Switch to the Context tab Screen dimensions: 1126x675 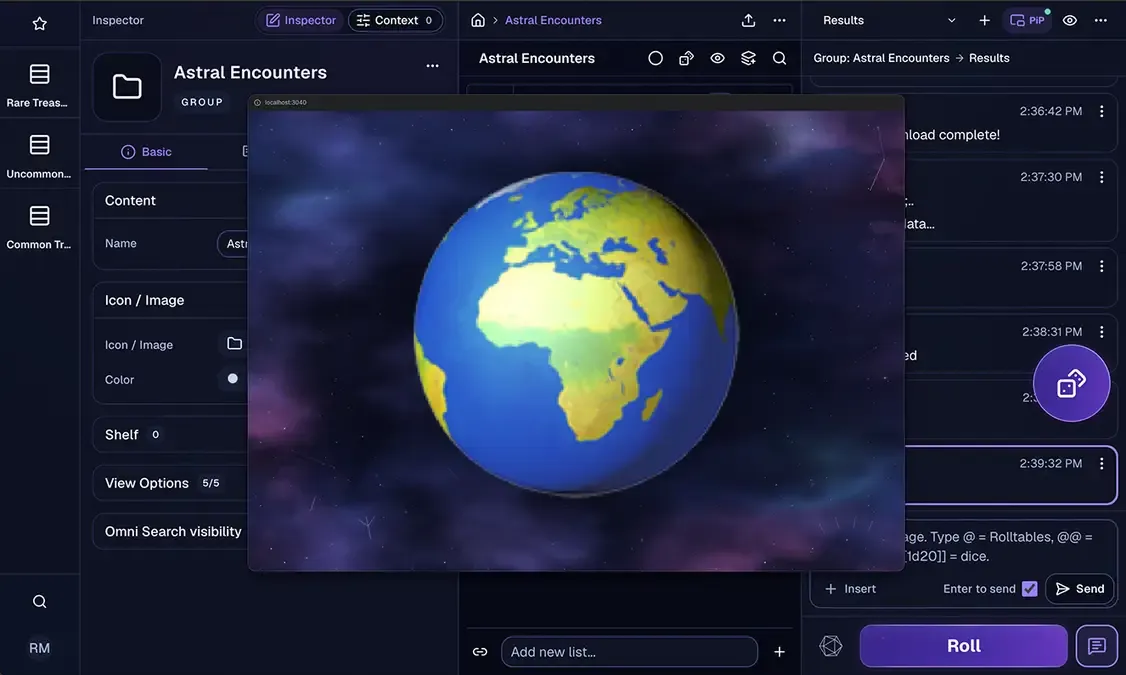coord(395,20)
